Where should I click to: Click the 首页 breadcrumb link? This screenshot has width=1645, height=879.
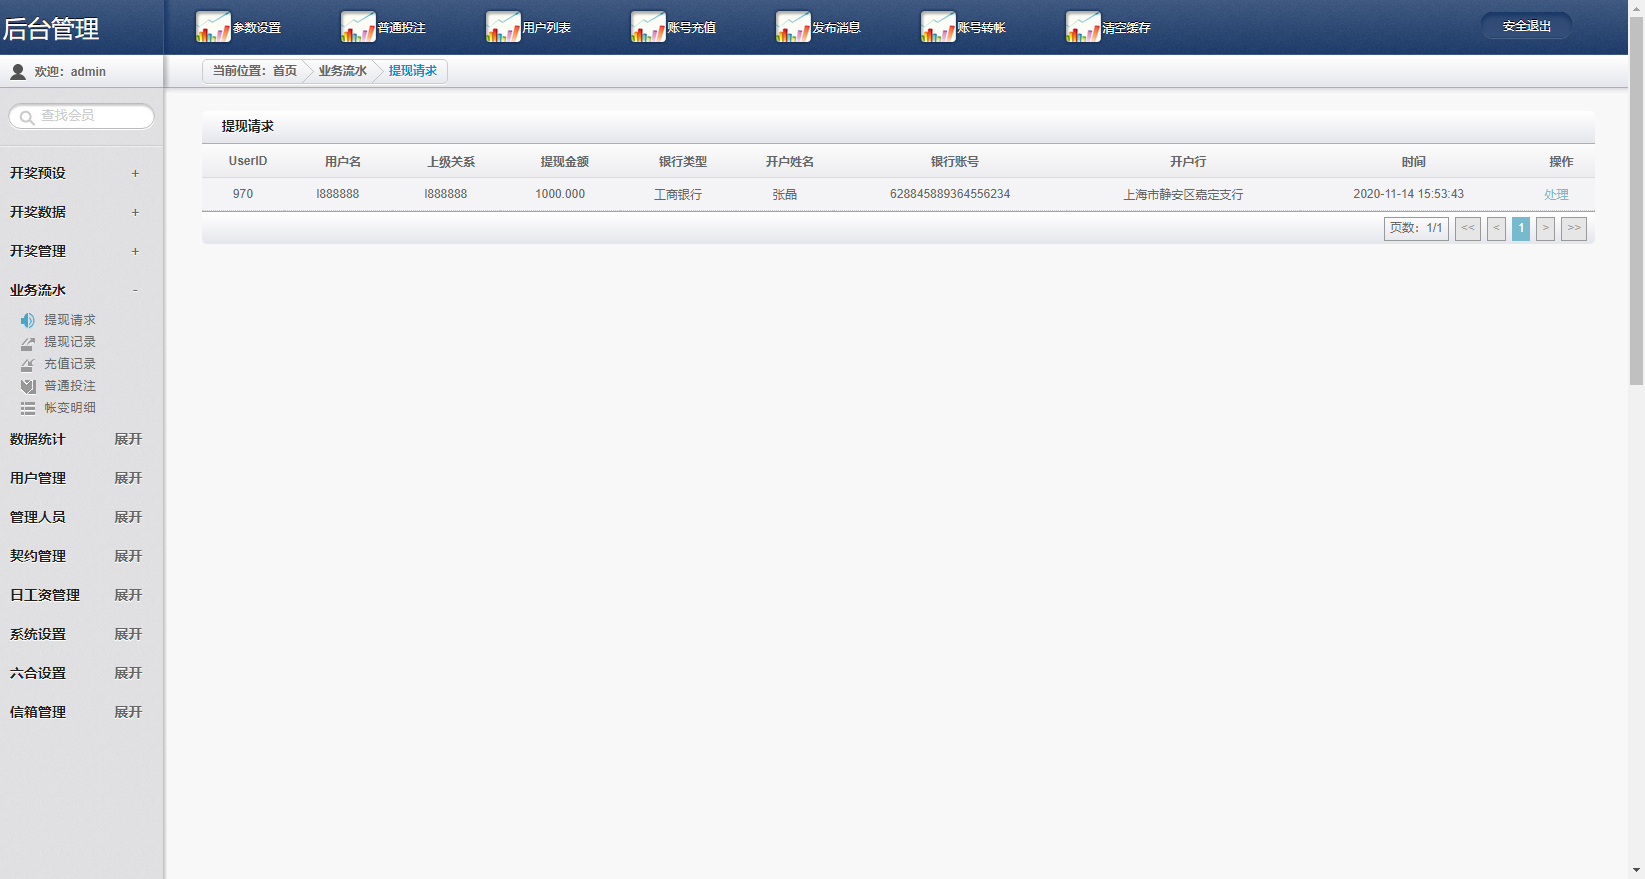coord(285,71)
